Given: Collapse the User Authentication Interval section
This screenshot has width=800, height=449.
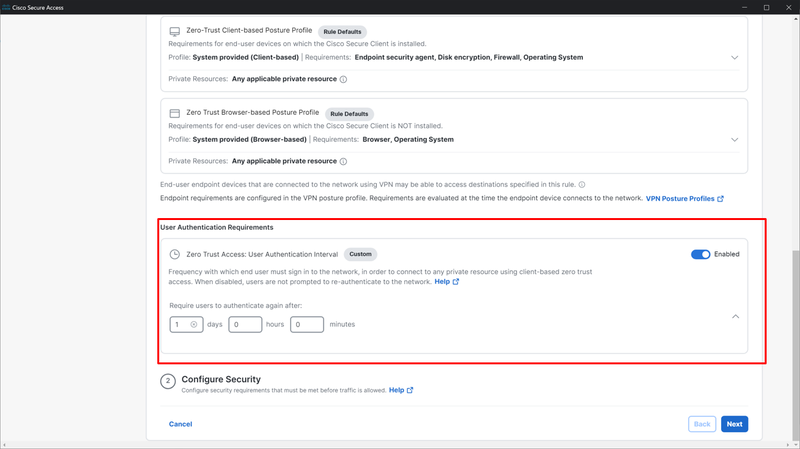Looking at the screenshot, I should (x=735, y=317).
